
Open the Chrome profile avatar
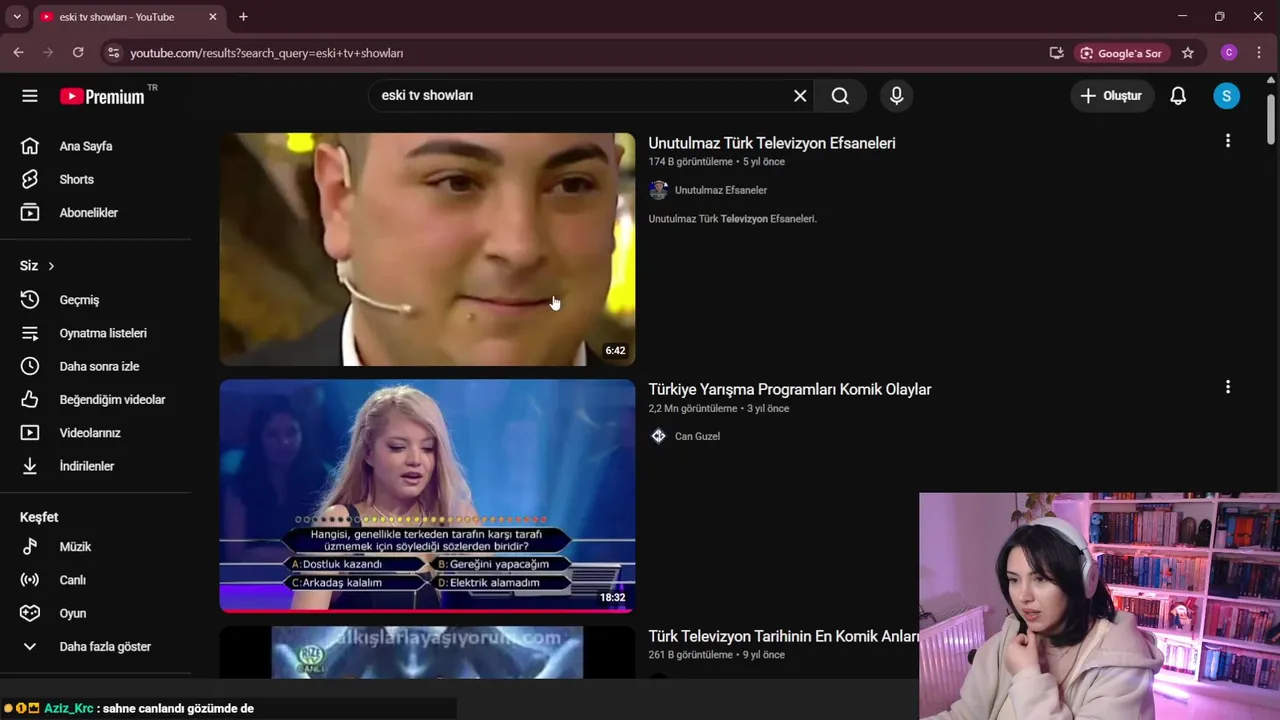click(1229, 53)
